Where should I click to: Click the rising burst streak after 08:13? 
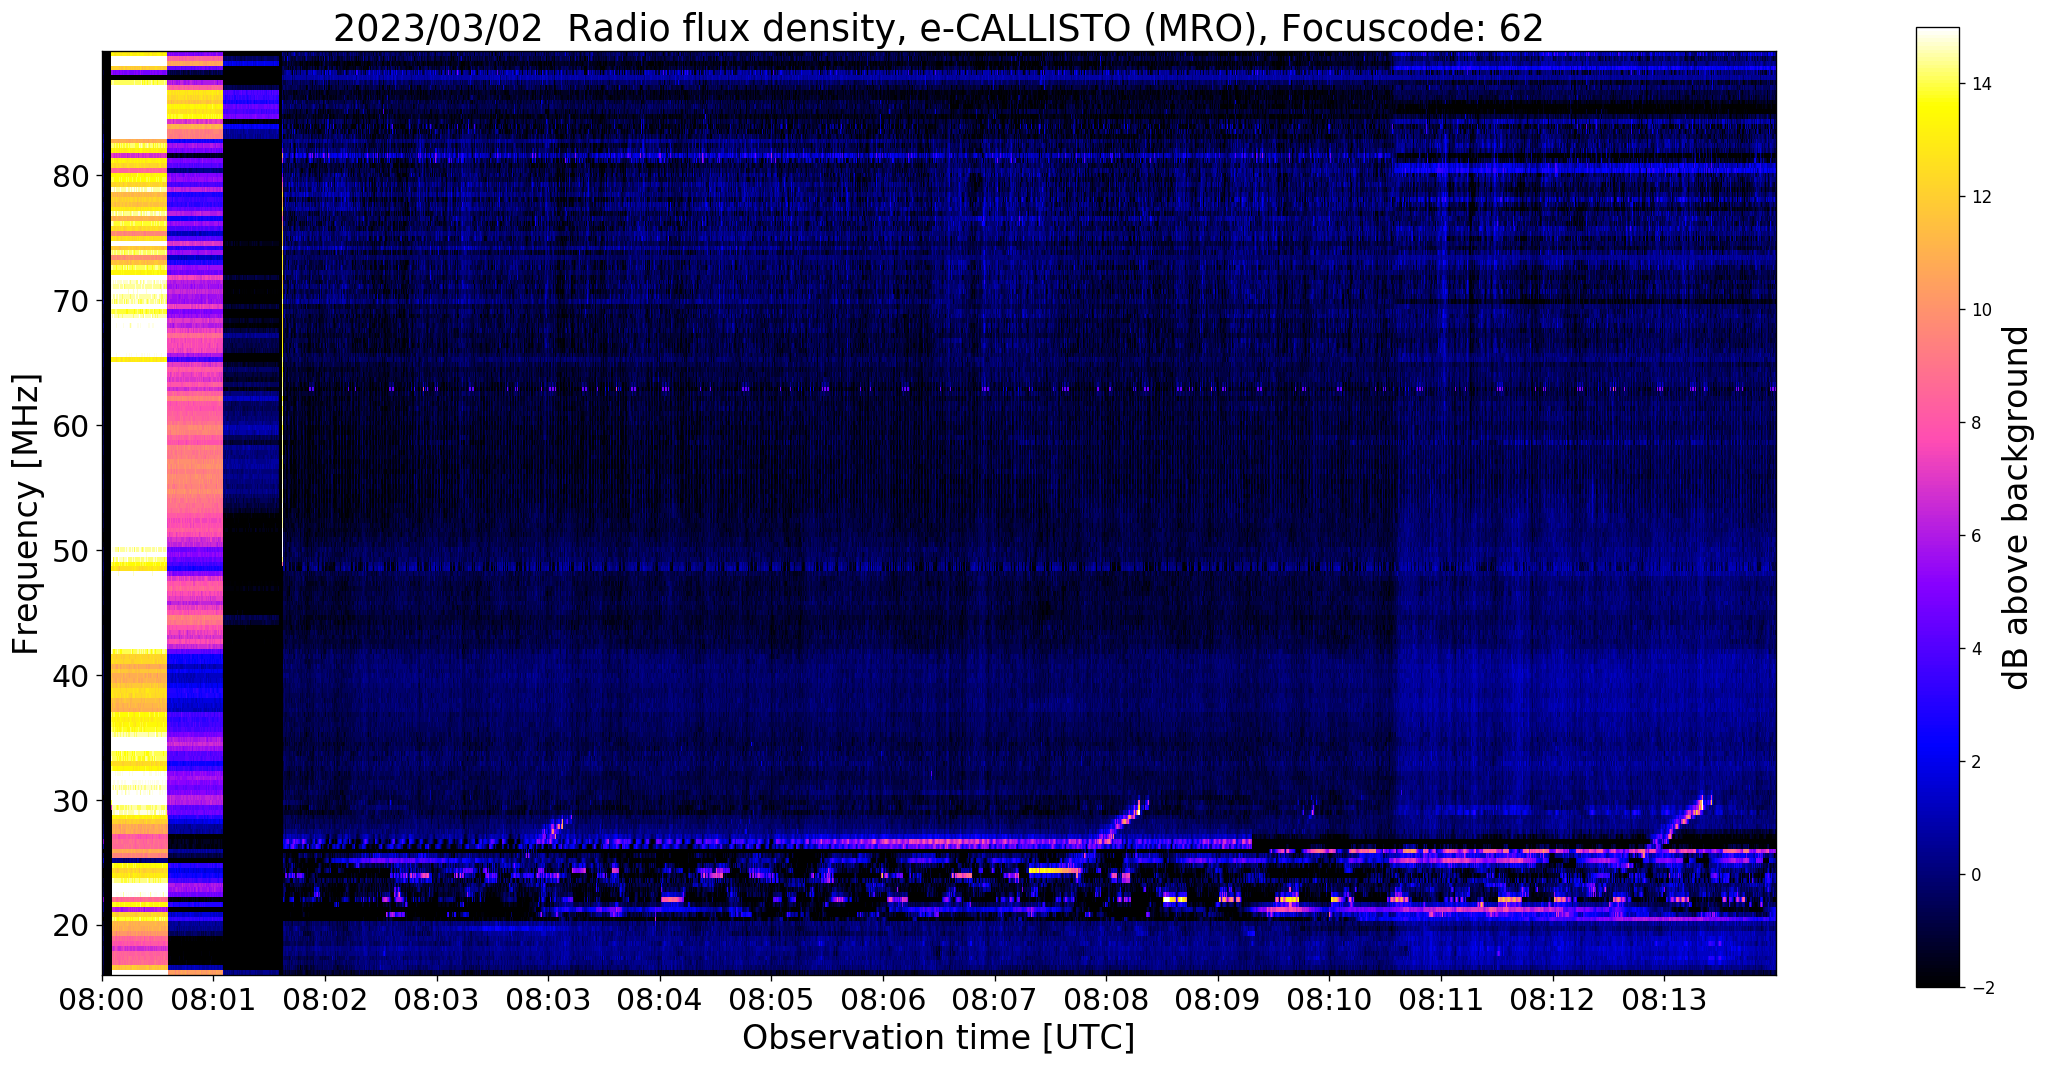pos(1680,821)
